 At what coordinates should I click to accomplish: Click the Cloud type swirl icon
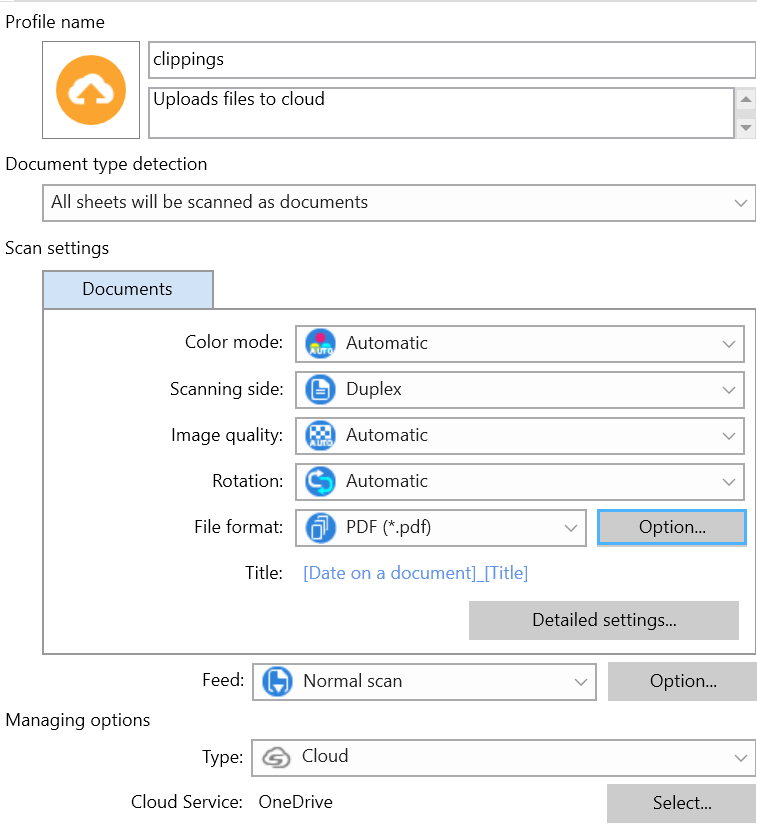point(276,758)
